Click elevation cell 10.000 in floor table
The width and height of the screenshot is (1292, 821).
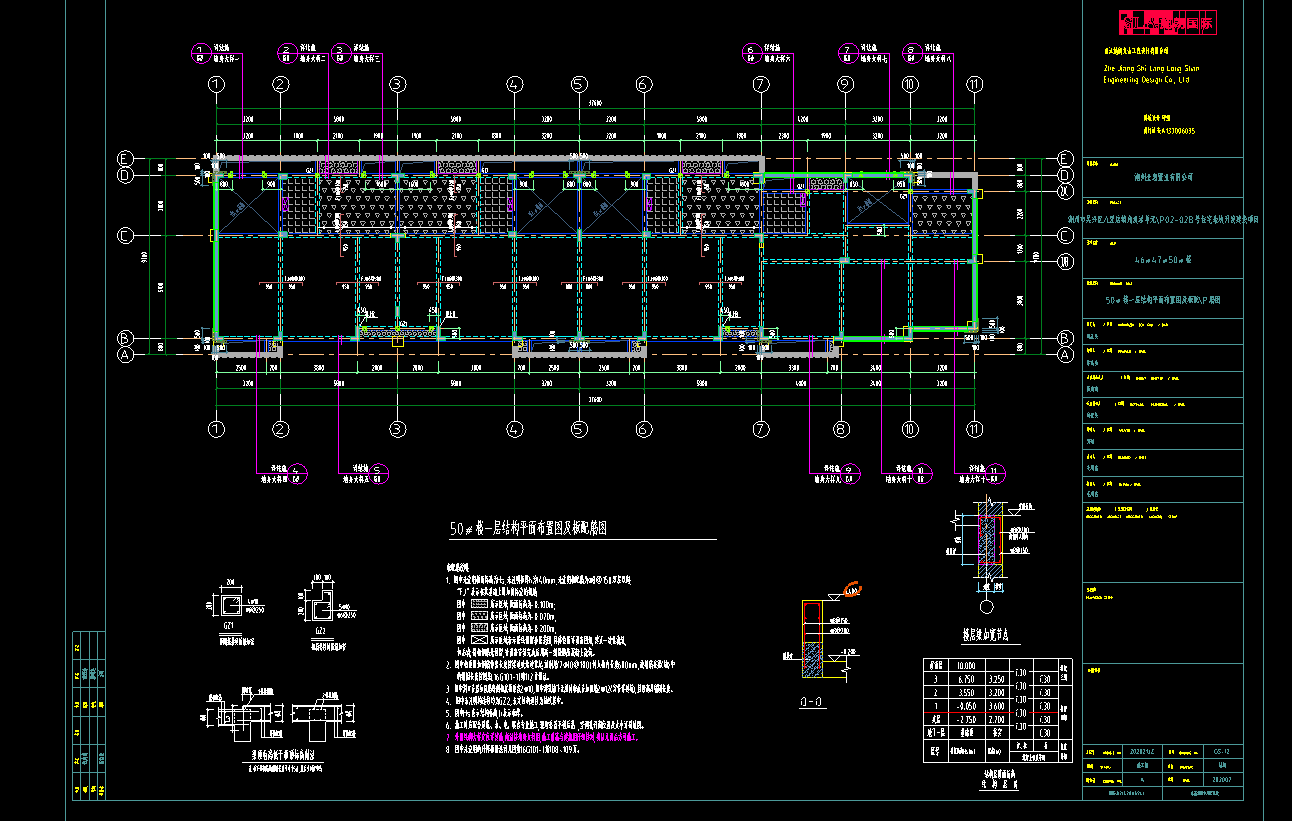tap(965, 664)
